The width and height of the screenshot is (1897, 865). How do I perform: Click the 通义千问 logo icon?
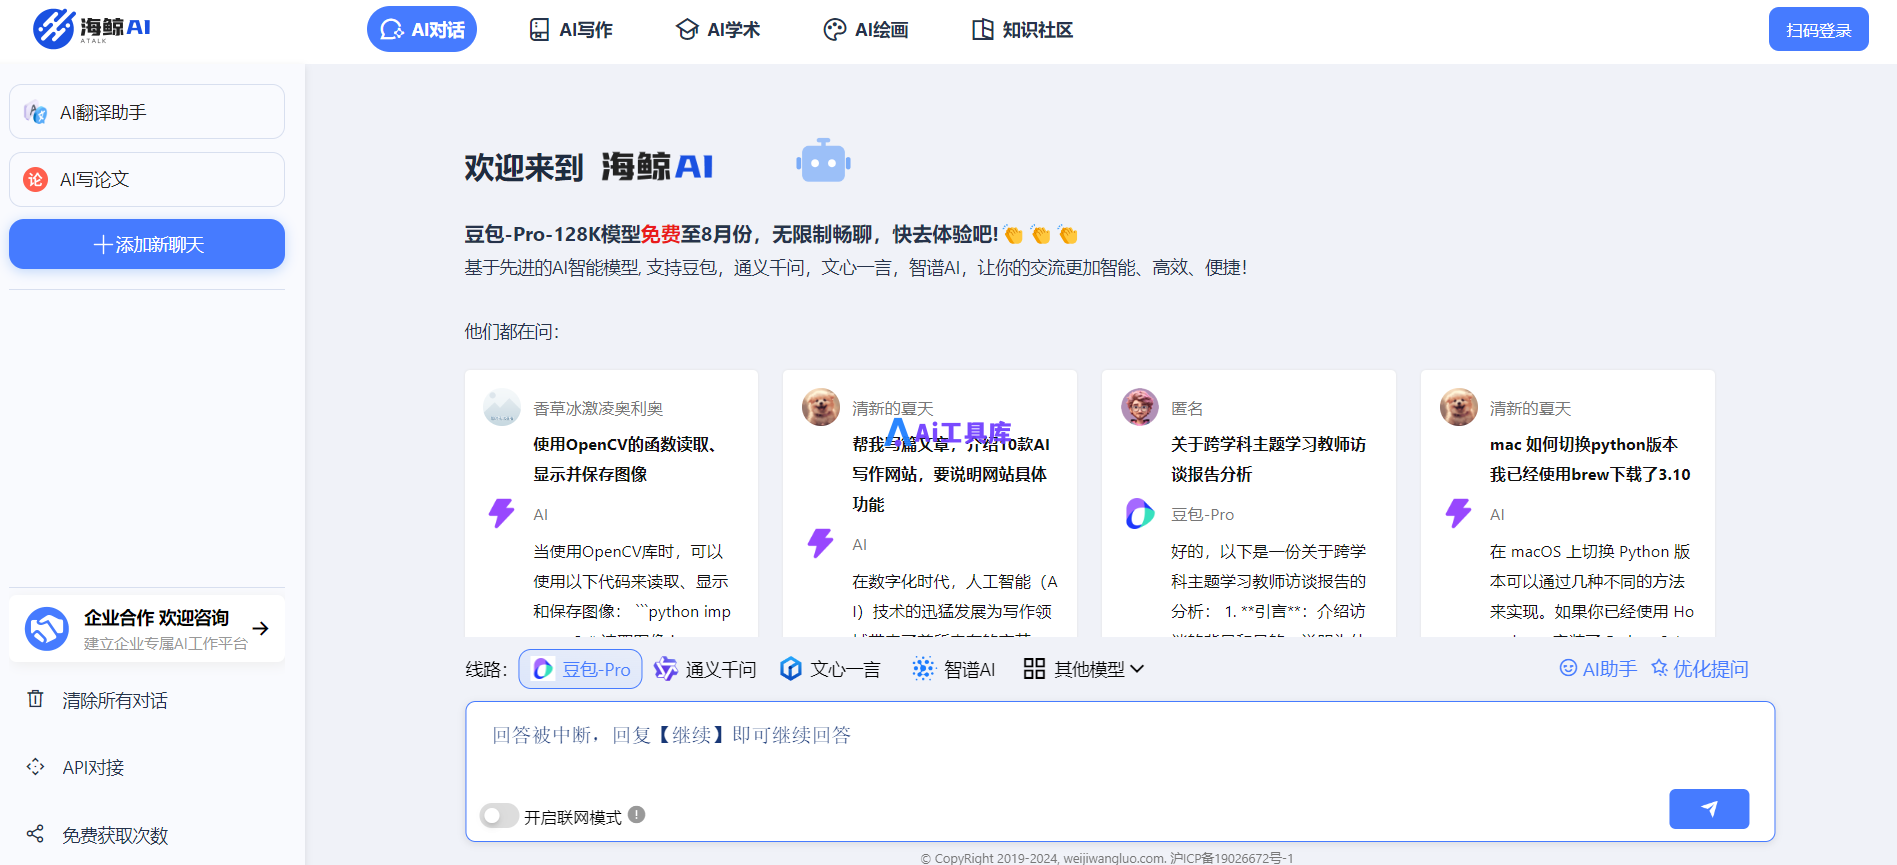point(665,669)
